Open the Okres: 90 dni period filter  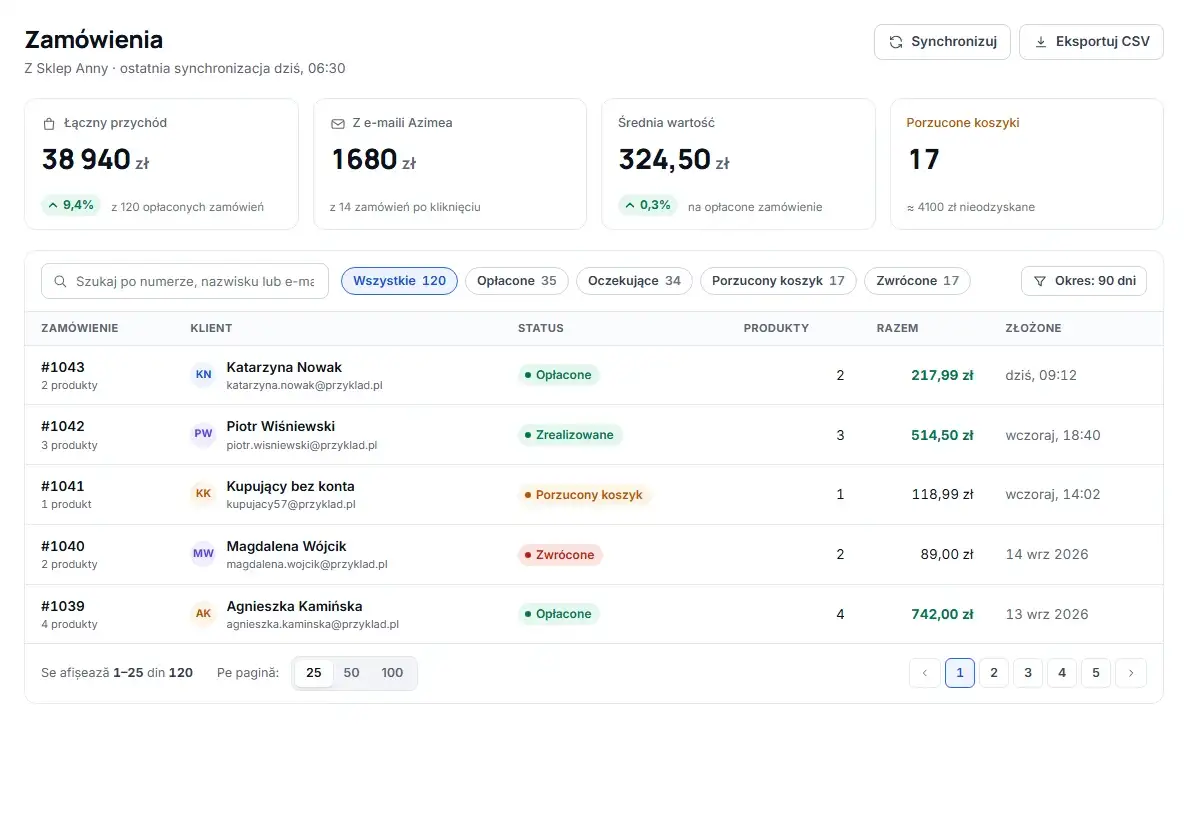tap(1083, 281)
